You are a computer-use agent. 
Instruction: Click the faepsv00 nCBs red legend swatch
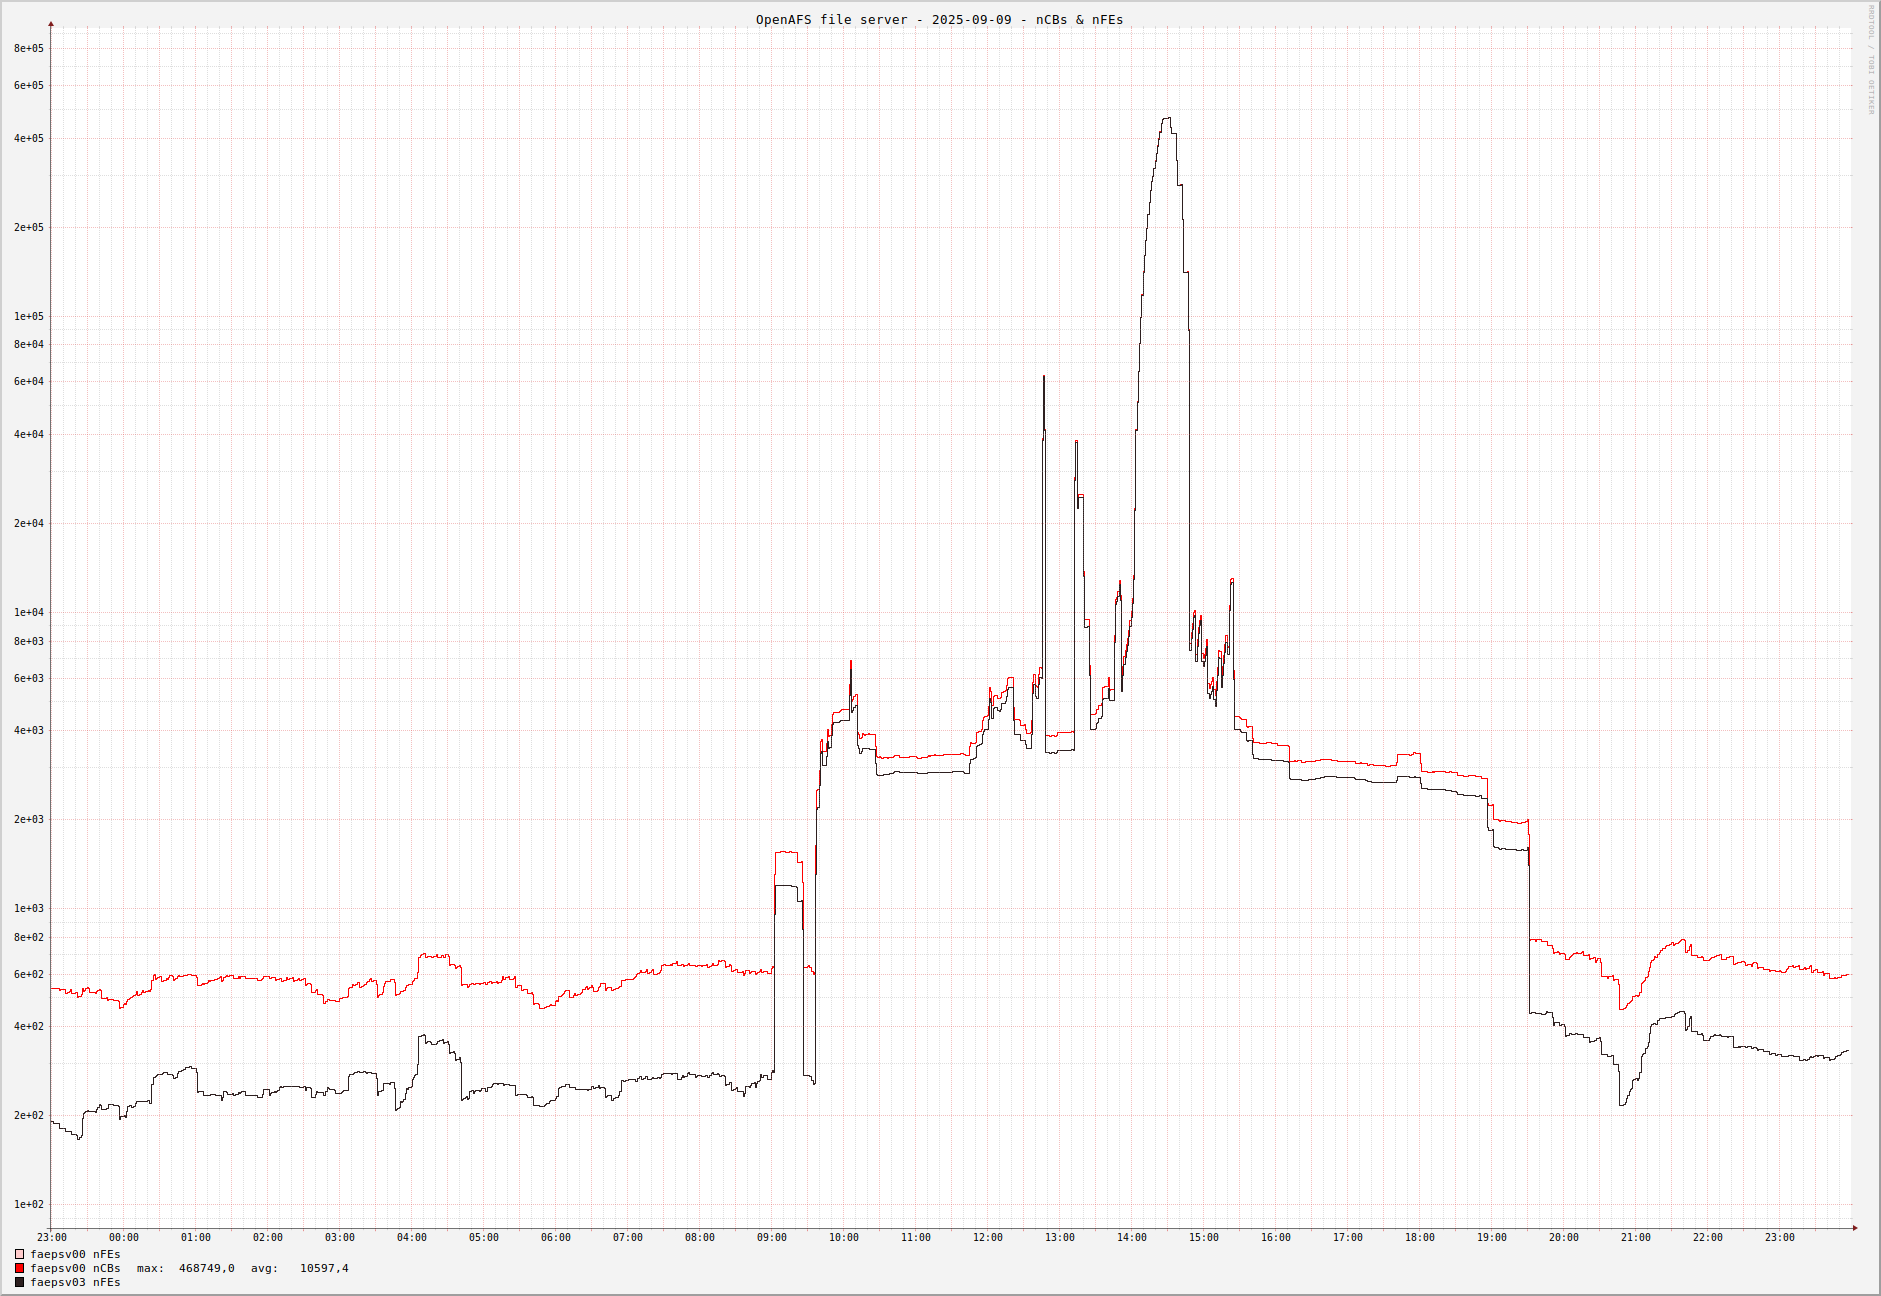click(19, 1268)
